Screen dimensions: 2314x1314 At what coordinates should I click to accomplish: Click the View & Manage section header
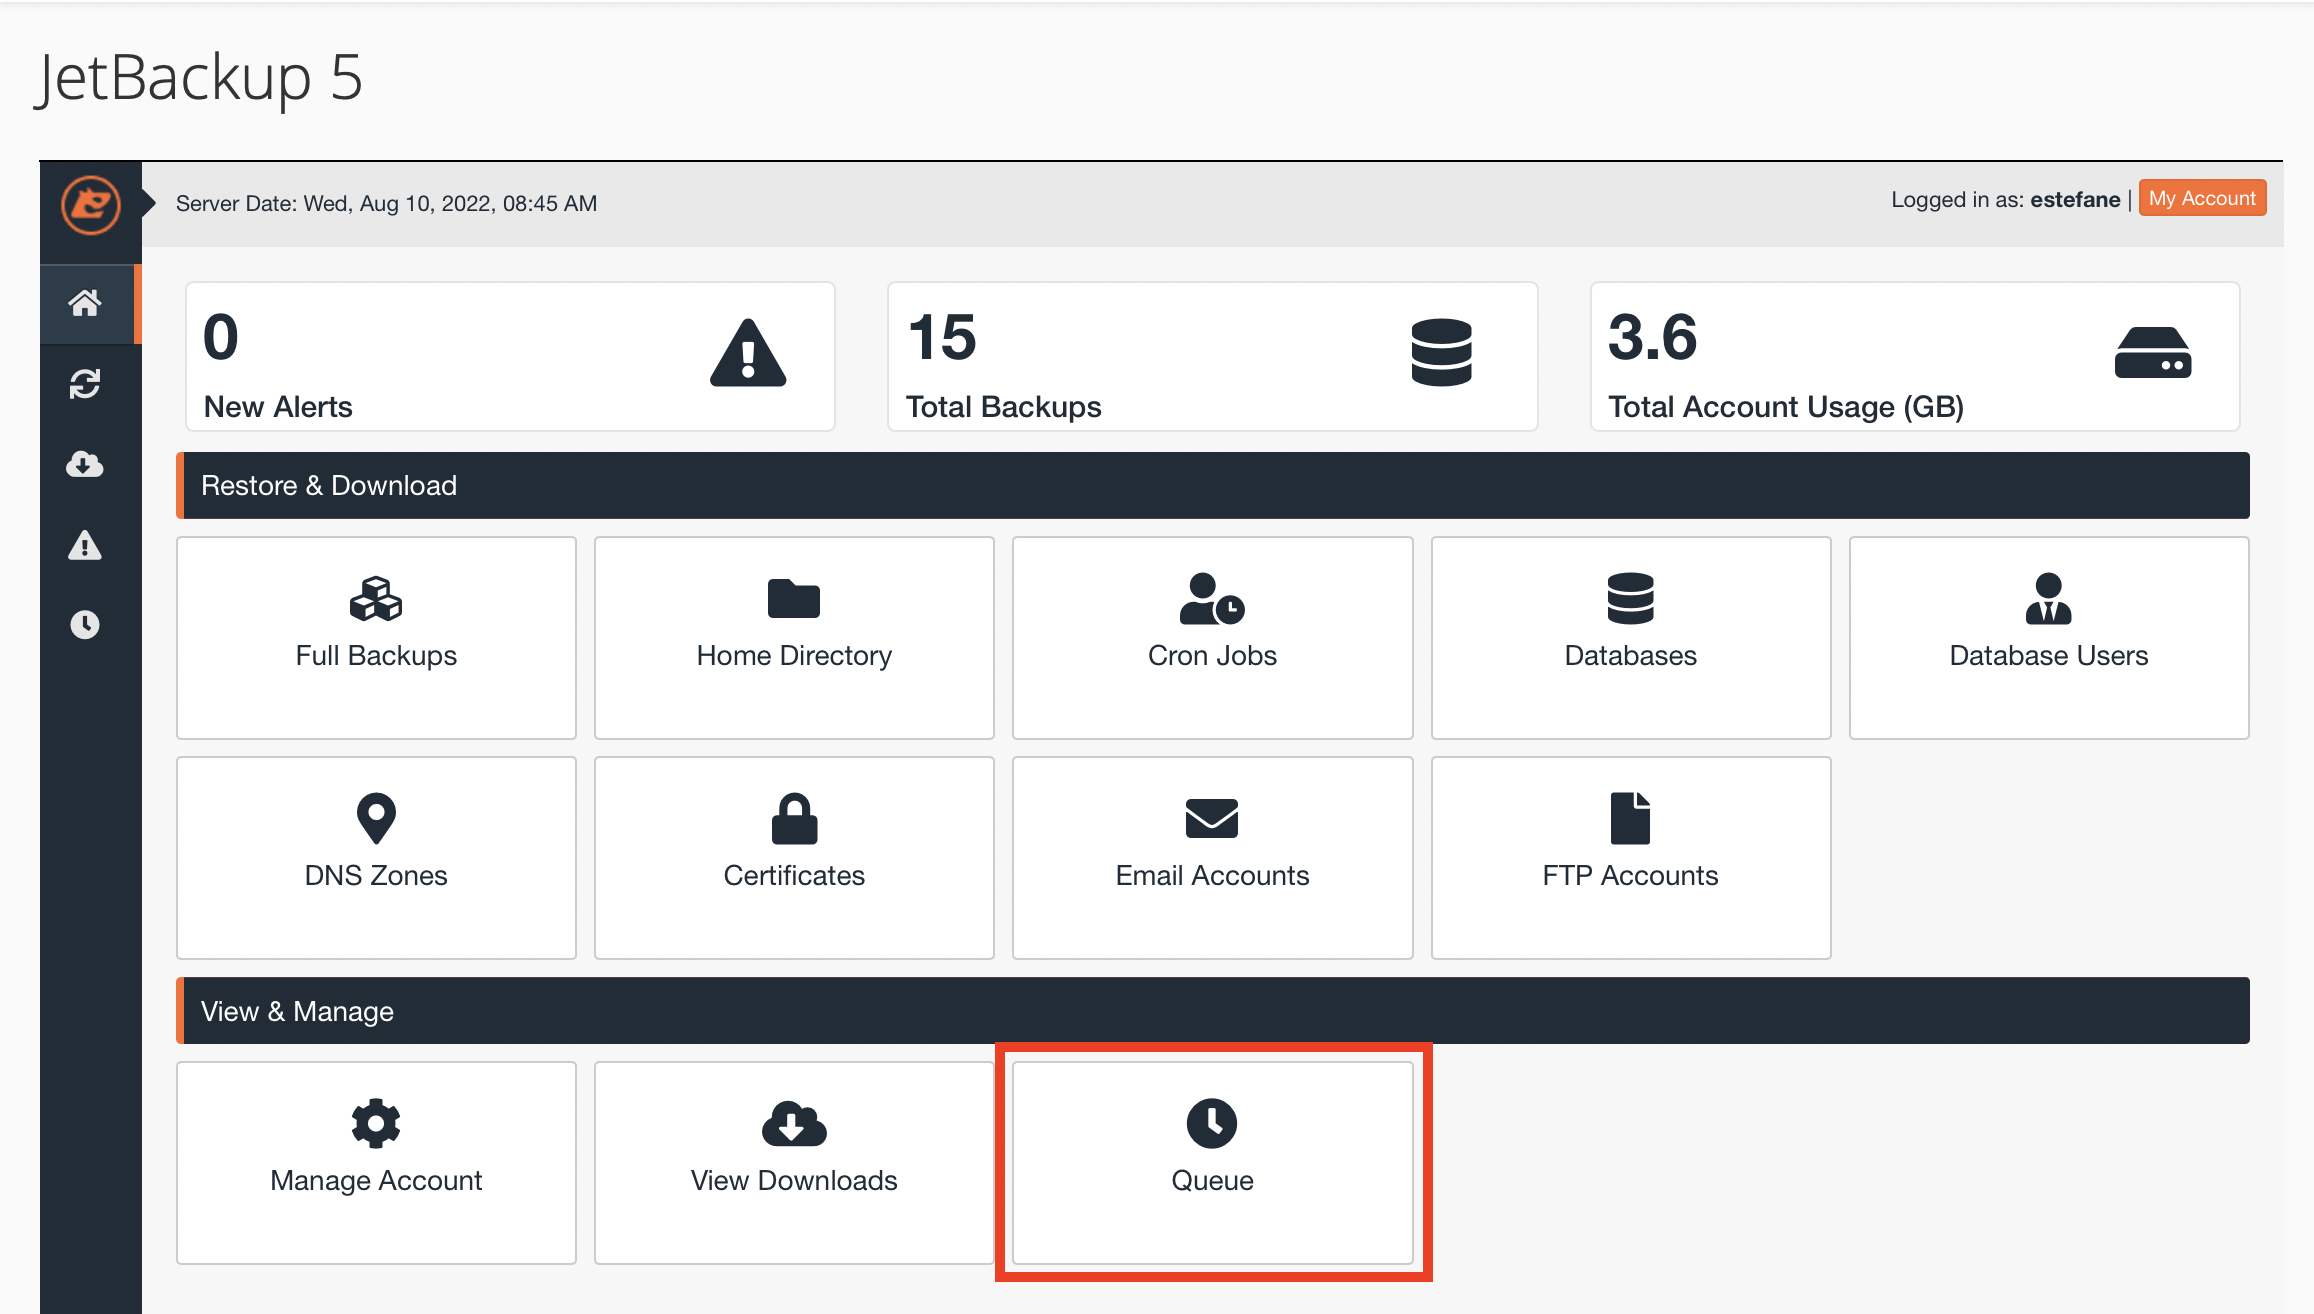point(1213,1011)
